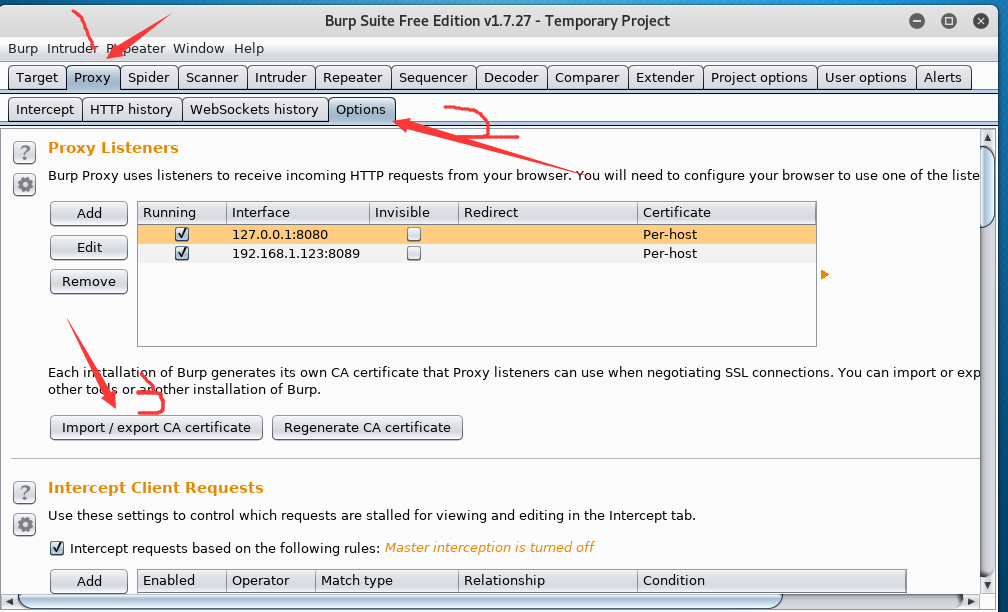The height and width of the screenshot is (612, 1008).
Task: Click Per-host cell in 192.168.1.123:8089 row
Action: (726, 253)
